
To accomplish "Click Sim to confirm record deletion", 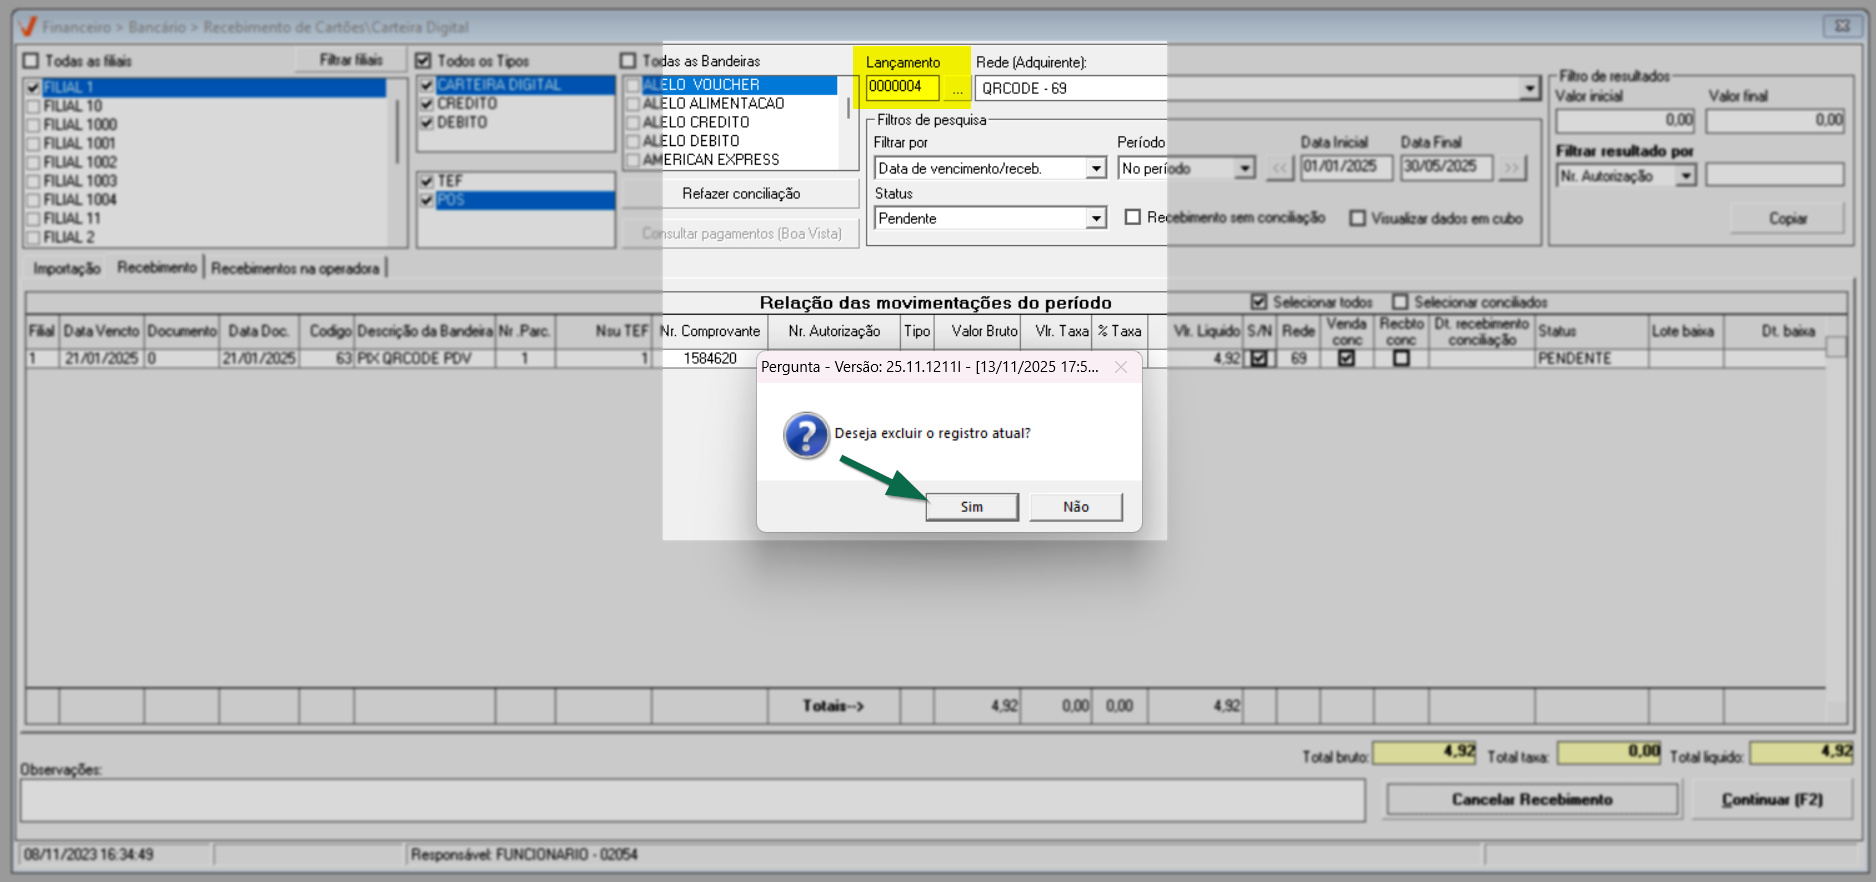I will coord(972,507).
